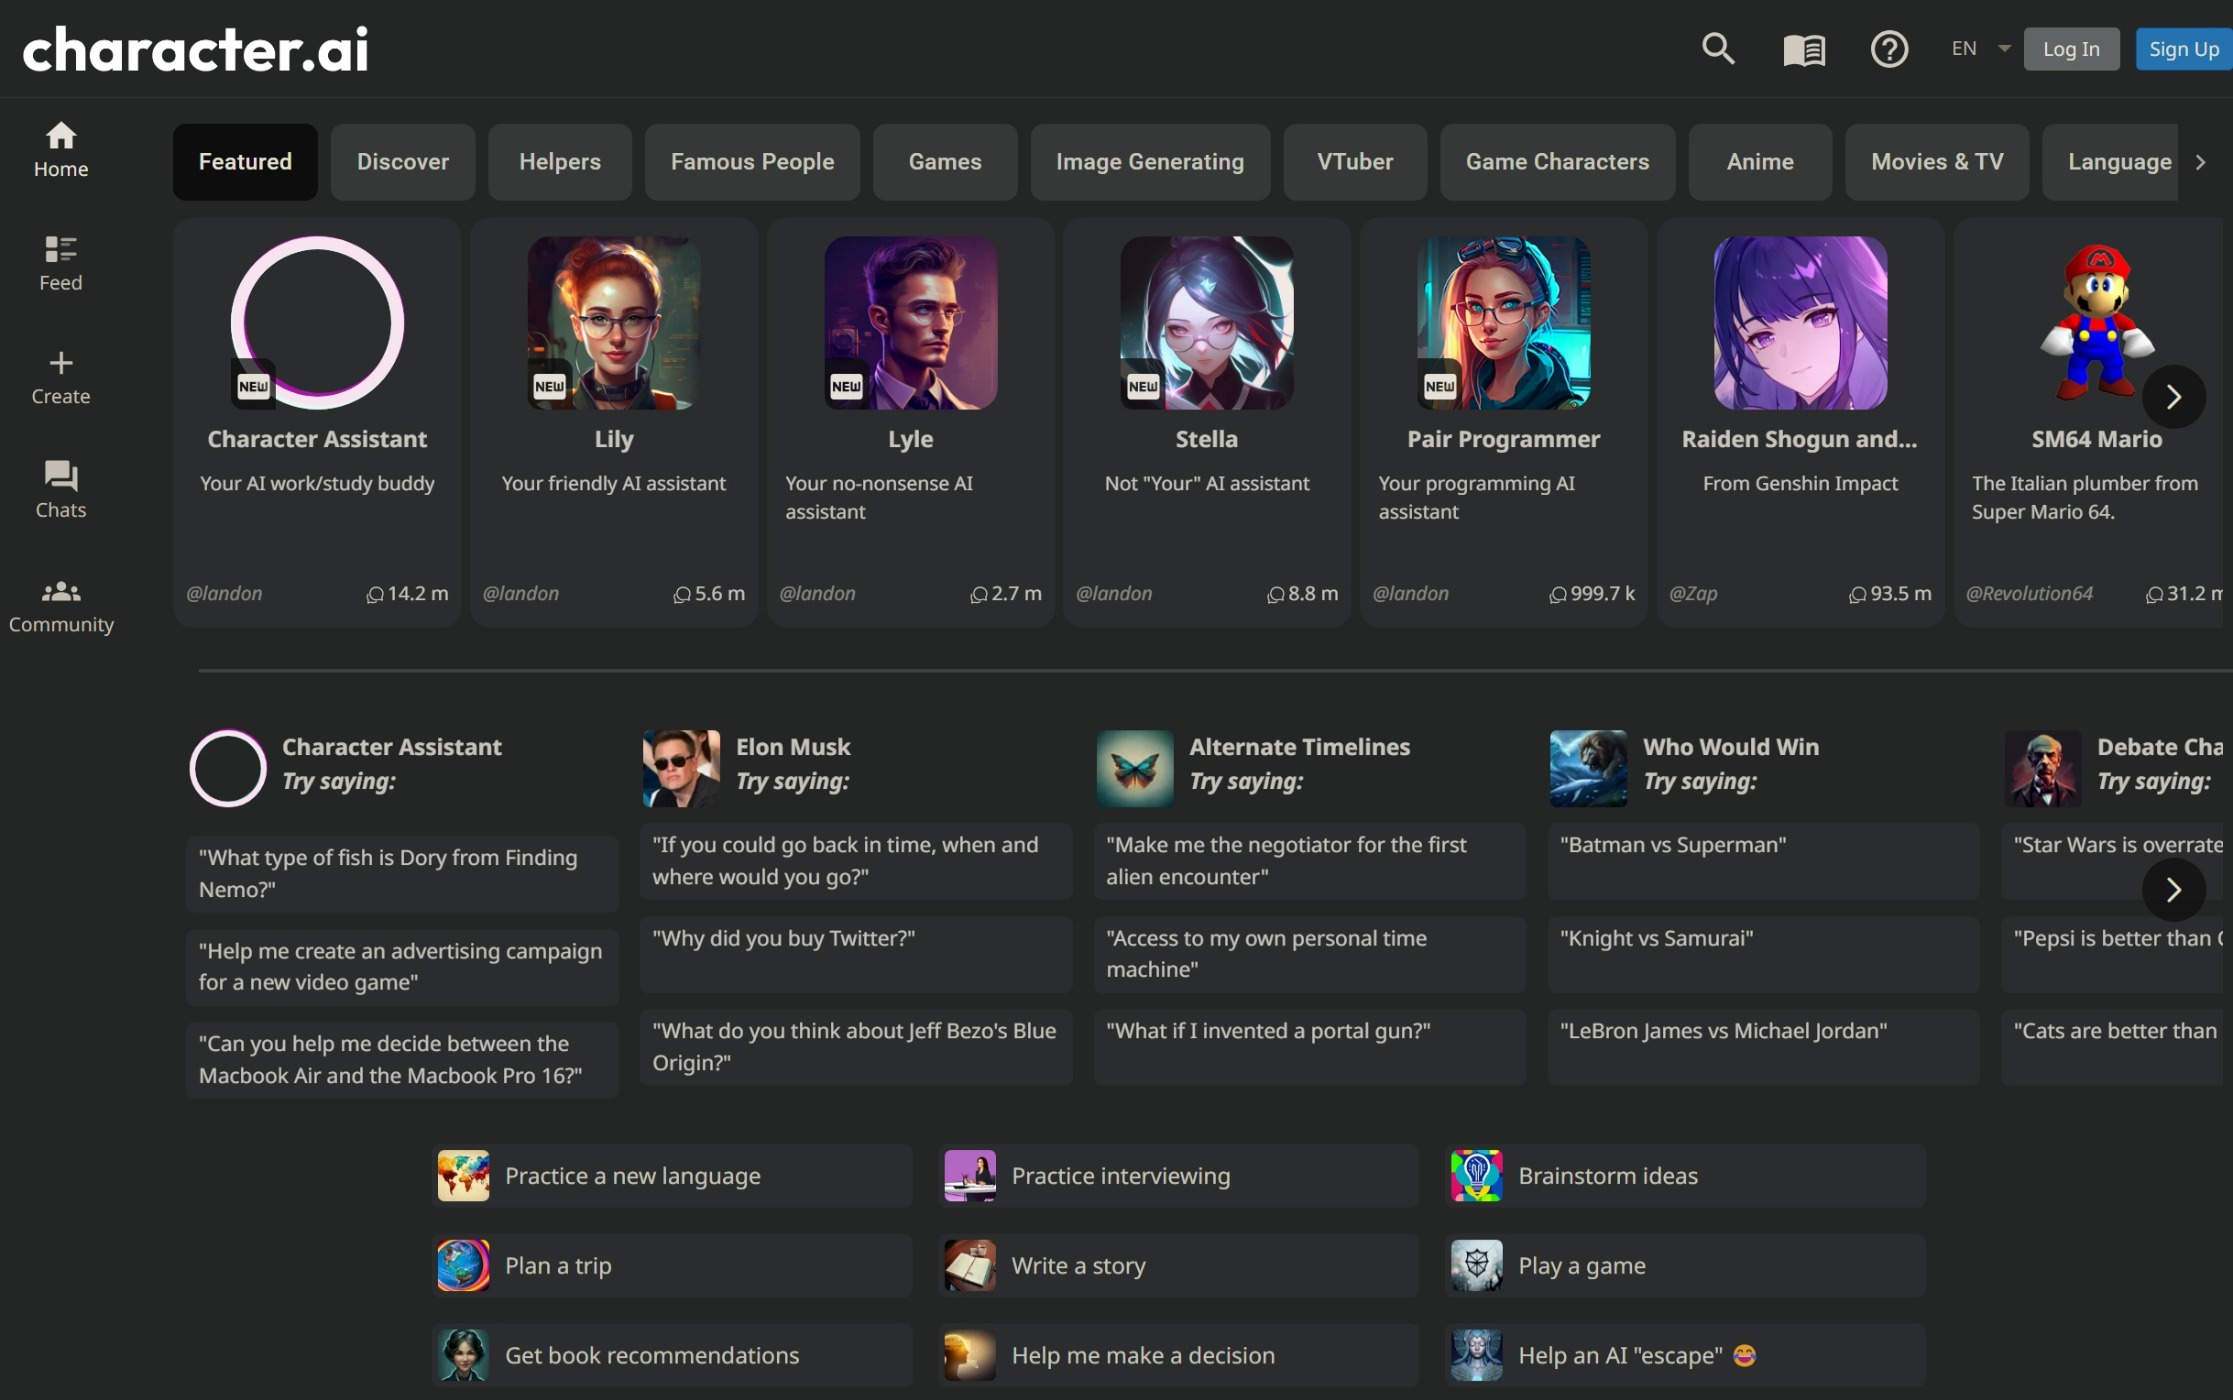Select the Image Generating tab
The height and width of the screenshot is (1400, 2233).
click(1149, 162)
